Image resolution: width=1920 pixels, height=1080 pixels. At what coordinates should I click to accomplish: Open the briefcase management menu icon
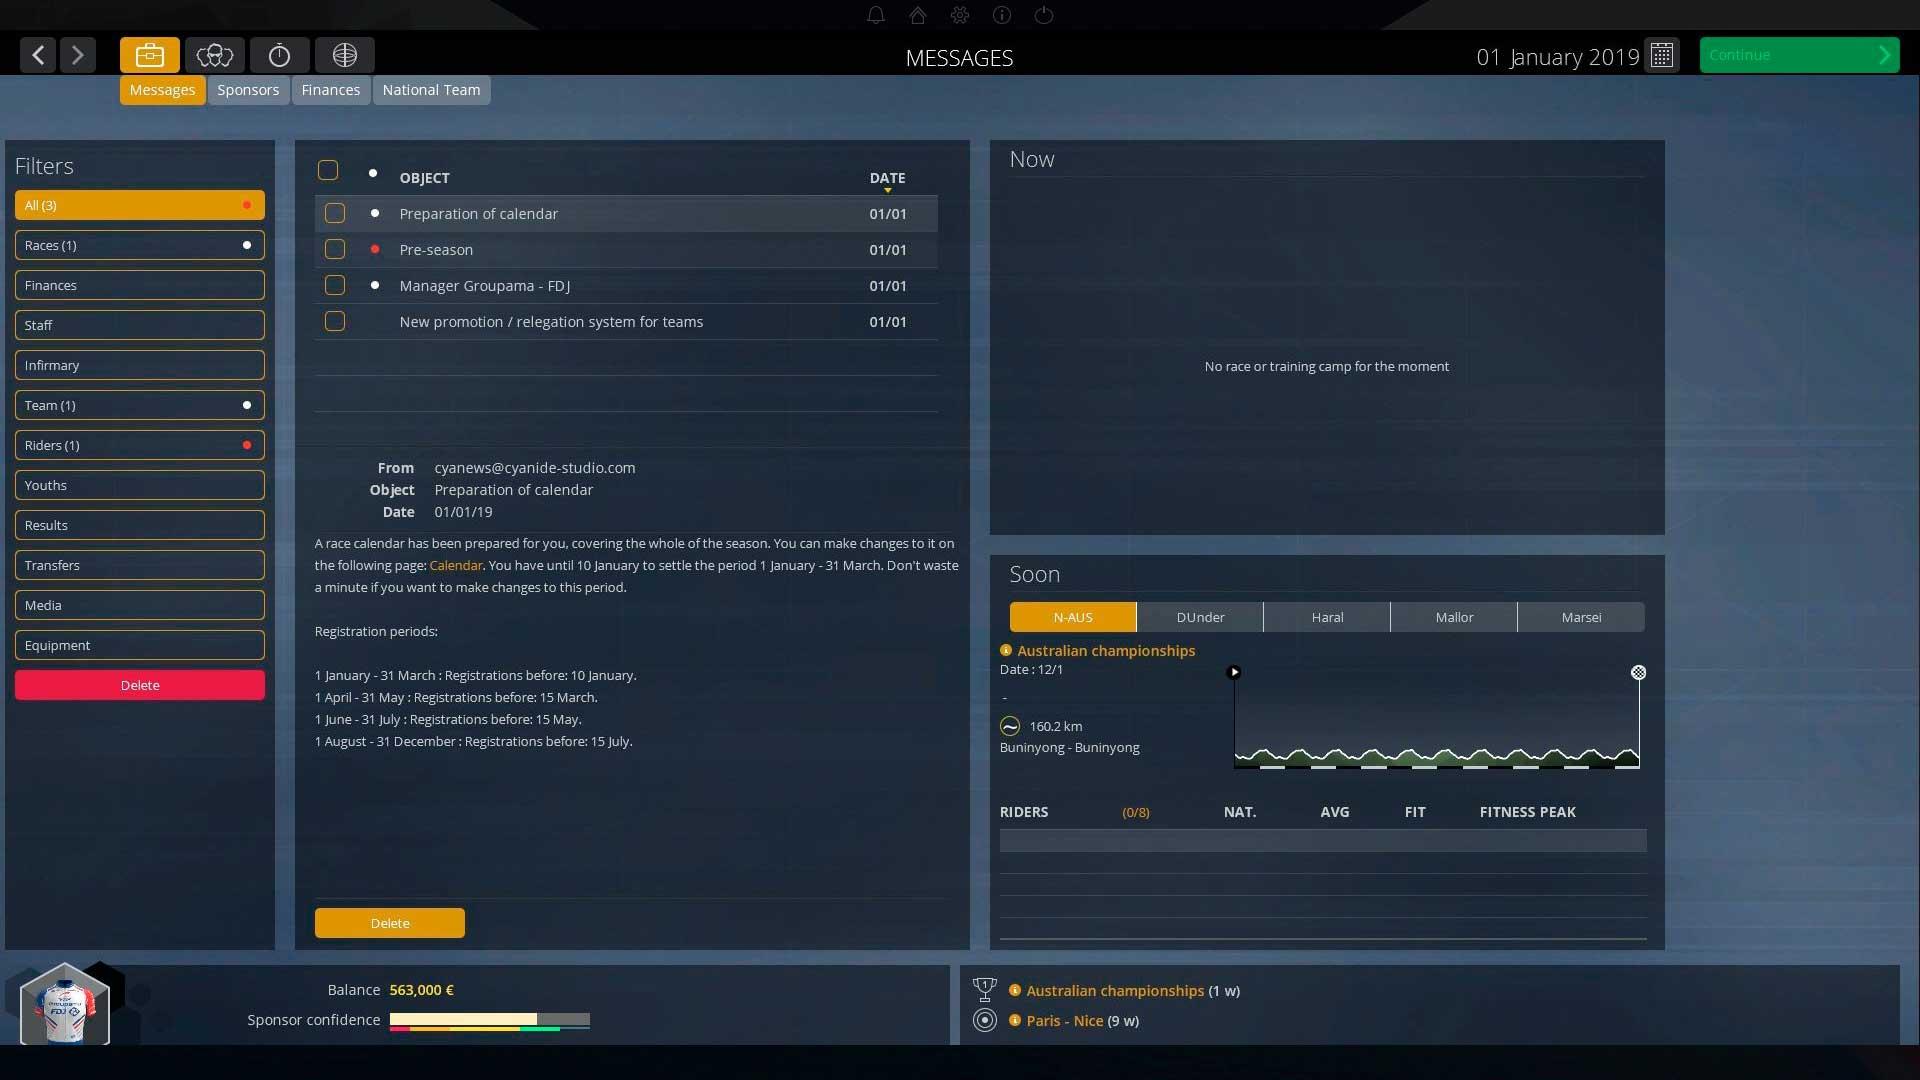[x=150, y=55]
